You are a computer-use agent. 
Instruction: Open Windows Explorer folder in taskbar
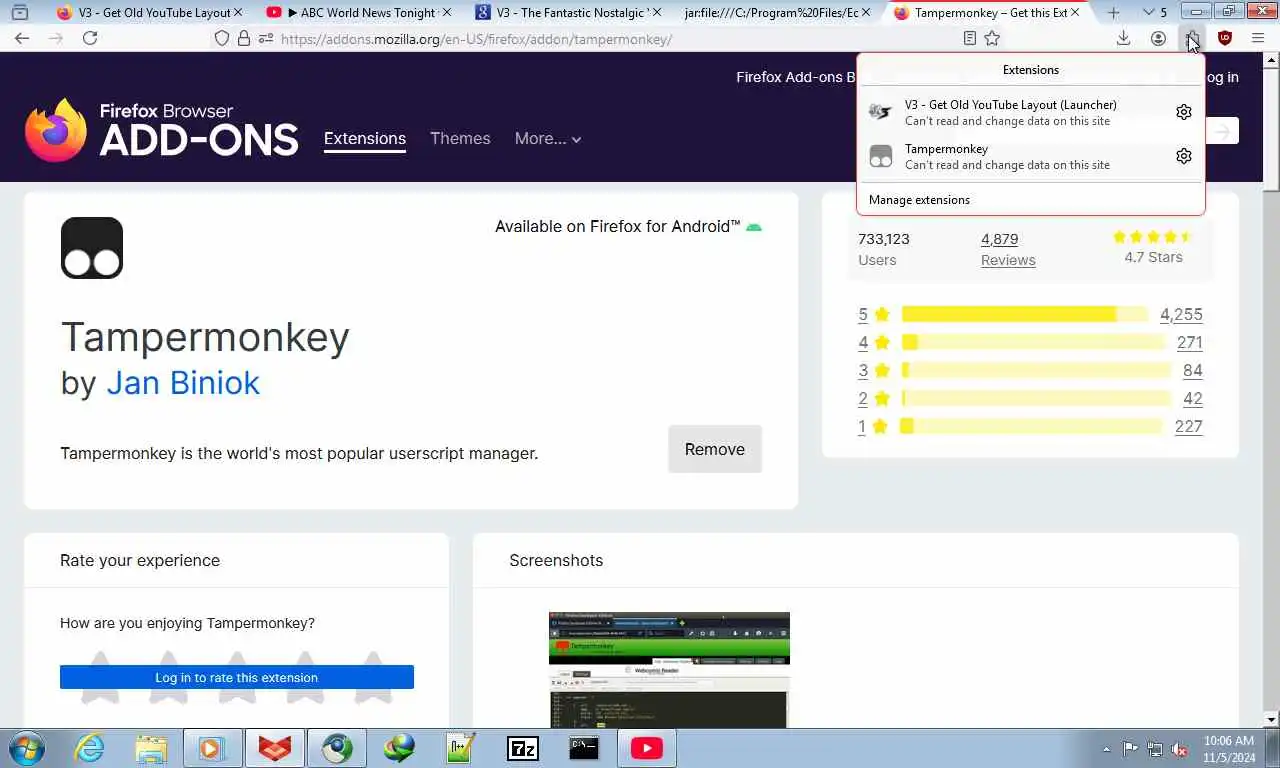[x=151, y=748]
